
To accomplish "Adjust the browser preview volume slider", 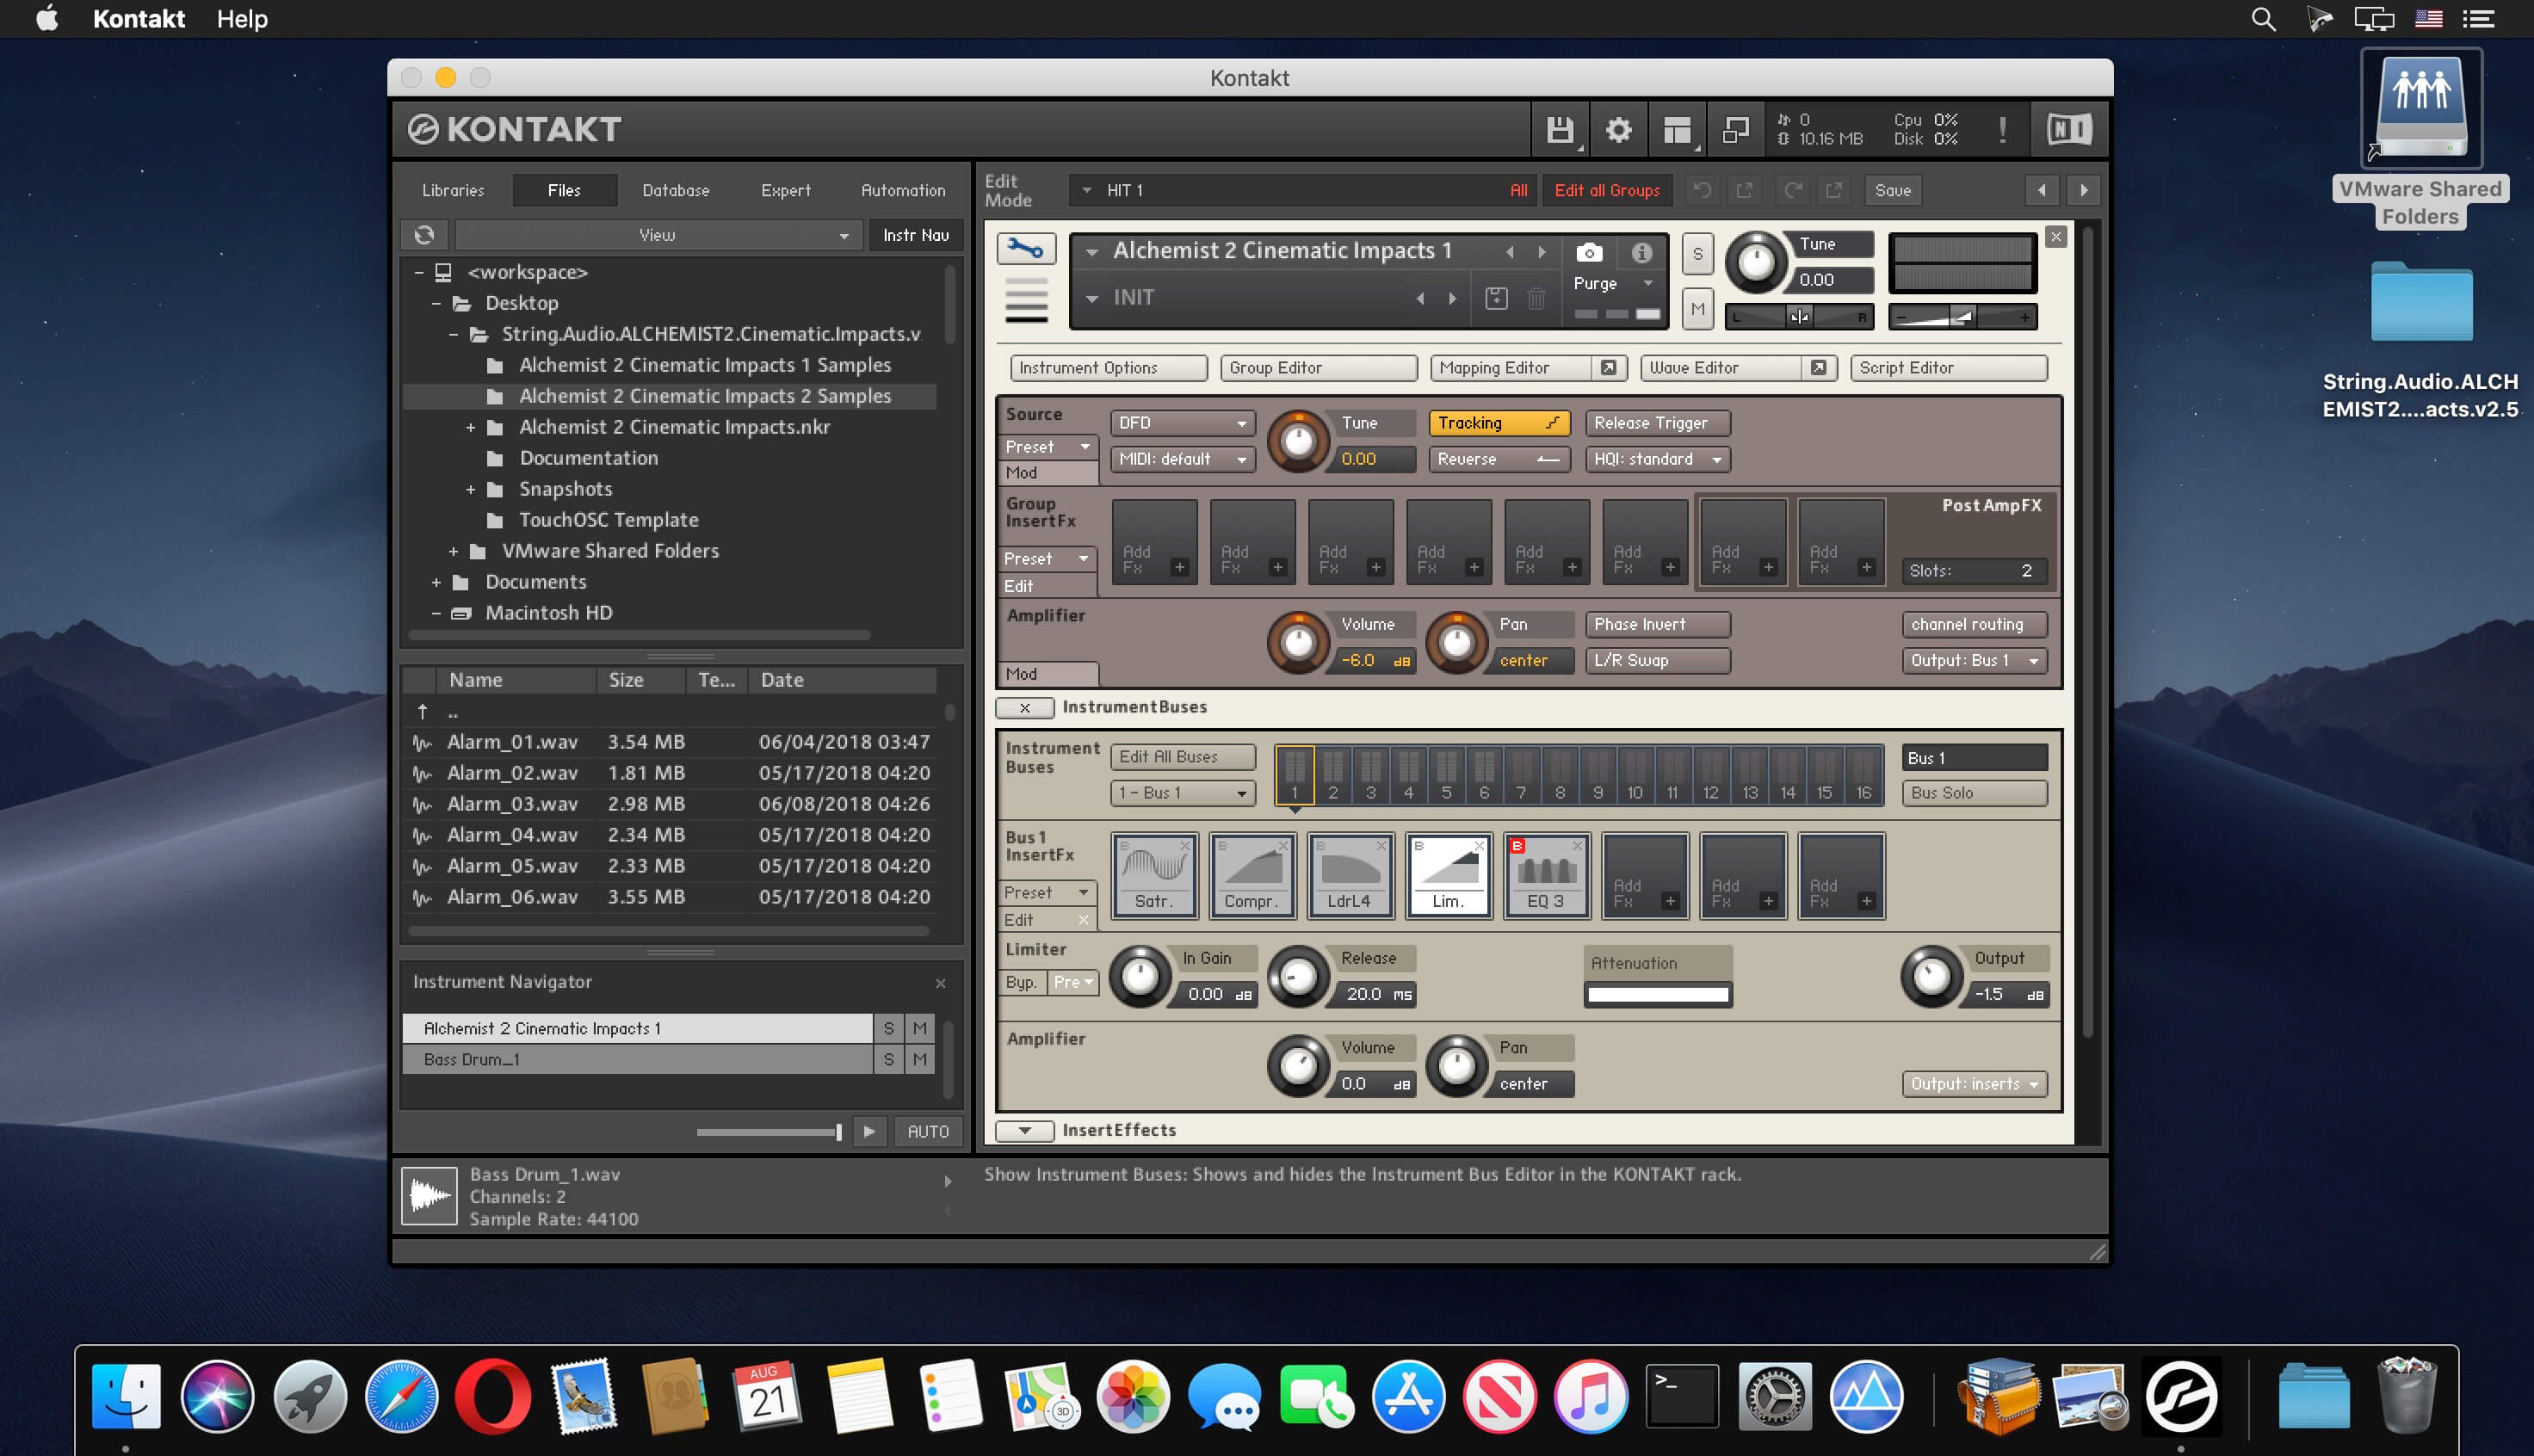I will (x=769, y=1132).
